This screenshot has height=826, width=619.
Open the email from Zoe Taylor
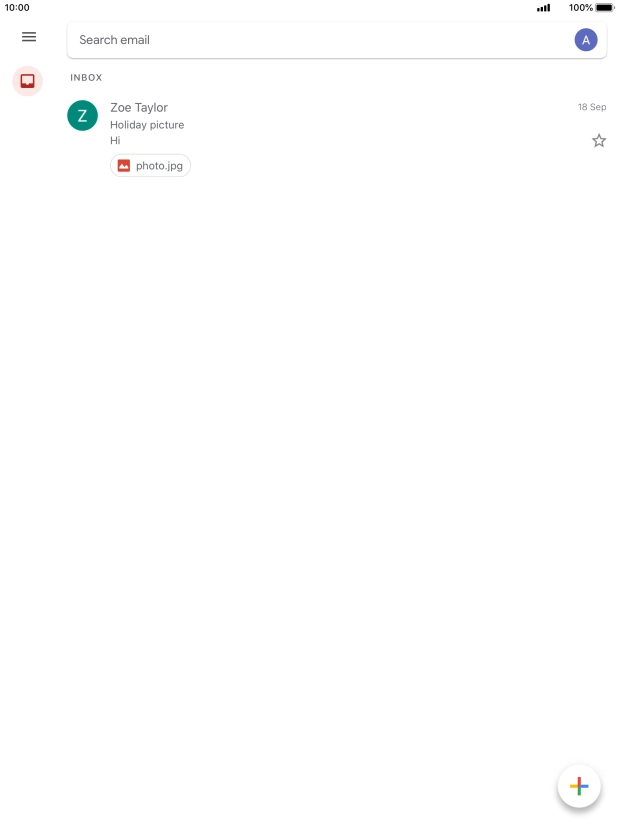pyautogui.click(x=337, y=138)
